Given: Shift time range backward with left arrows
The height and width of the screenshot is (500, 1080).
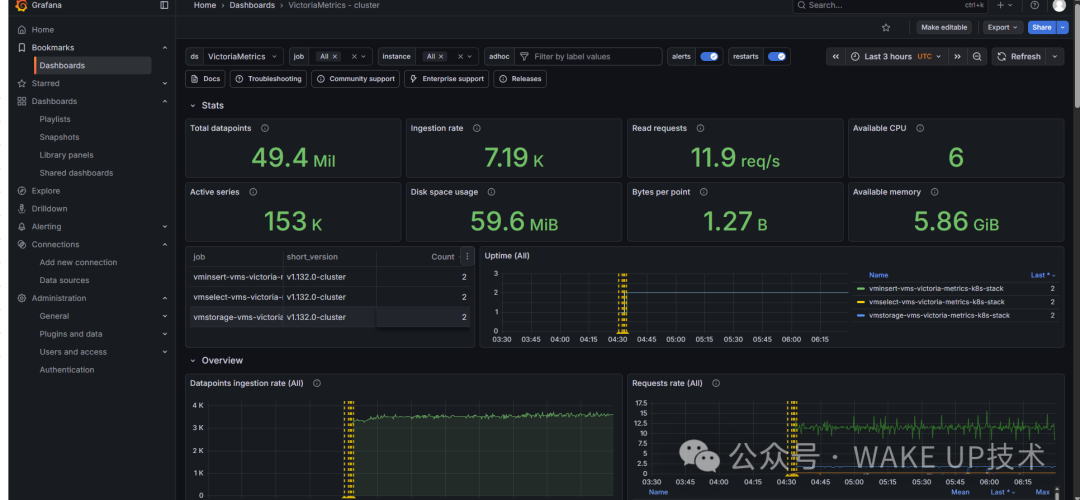Looking at the screenshot, I should (x=835, y=57).
